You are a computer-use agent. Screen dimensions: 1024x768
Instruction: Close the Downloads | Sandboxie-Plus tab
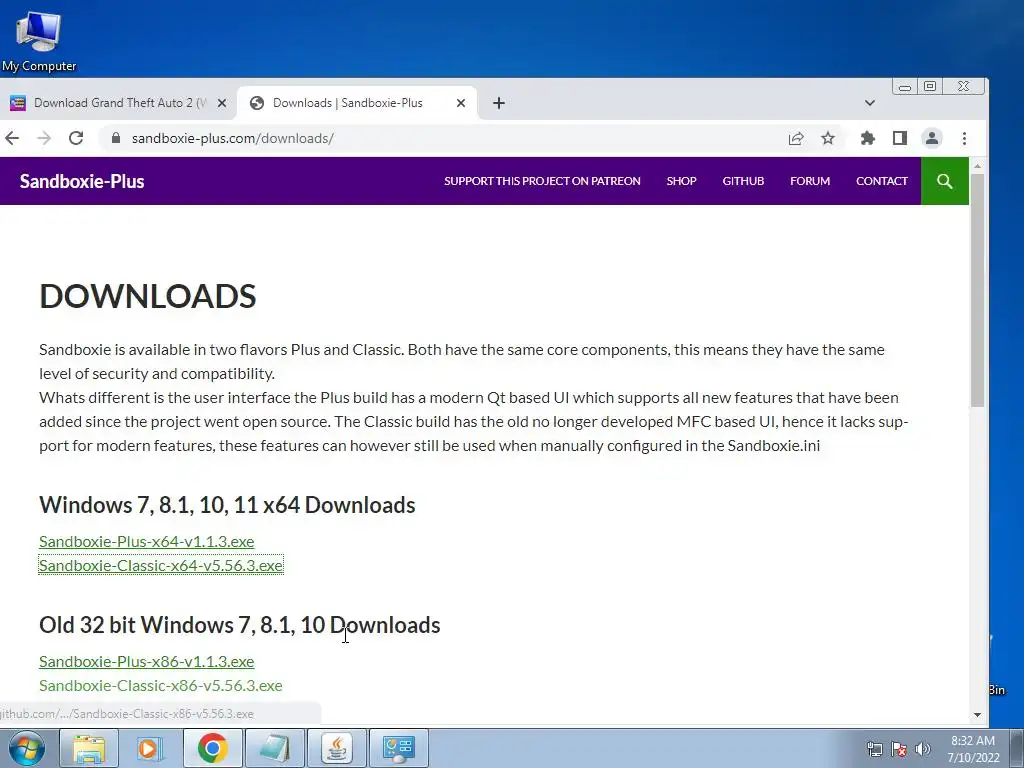point(460,103)
